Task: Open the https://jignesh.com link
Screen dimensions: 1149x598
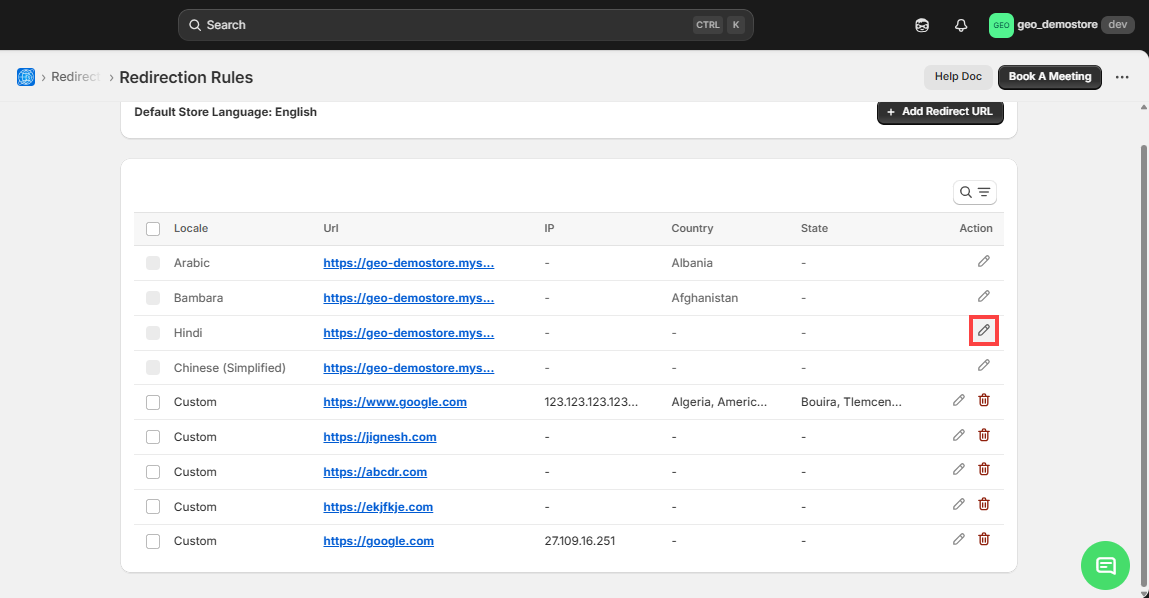Action: (379, 437)
